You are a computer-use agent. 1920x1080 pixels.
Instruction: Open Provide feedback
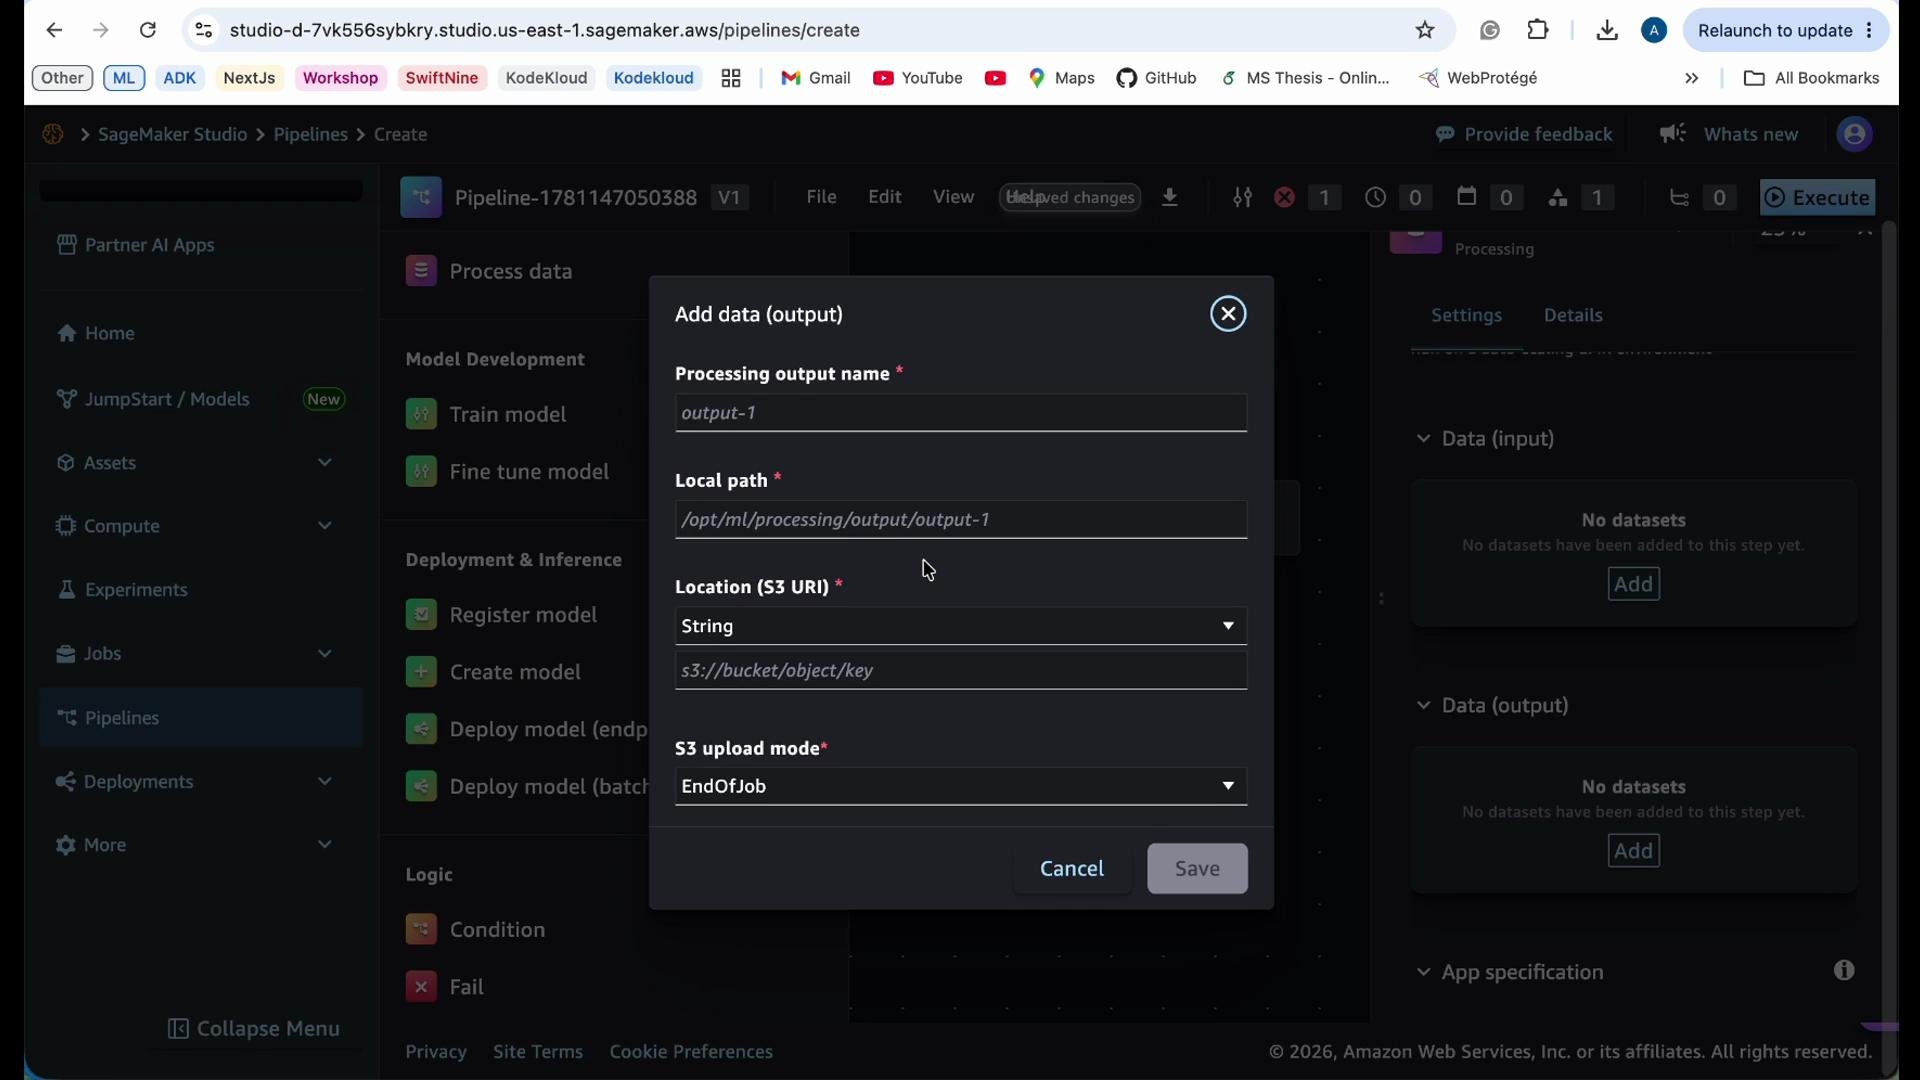coord(1524,134)
